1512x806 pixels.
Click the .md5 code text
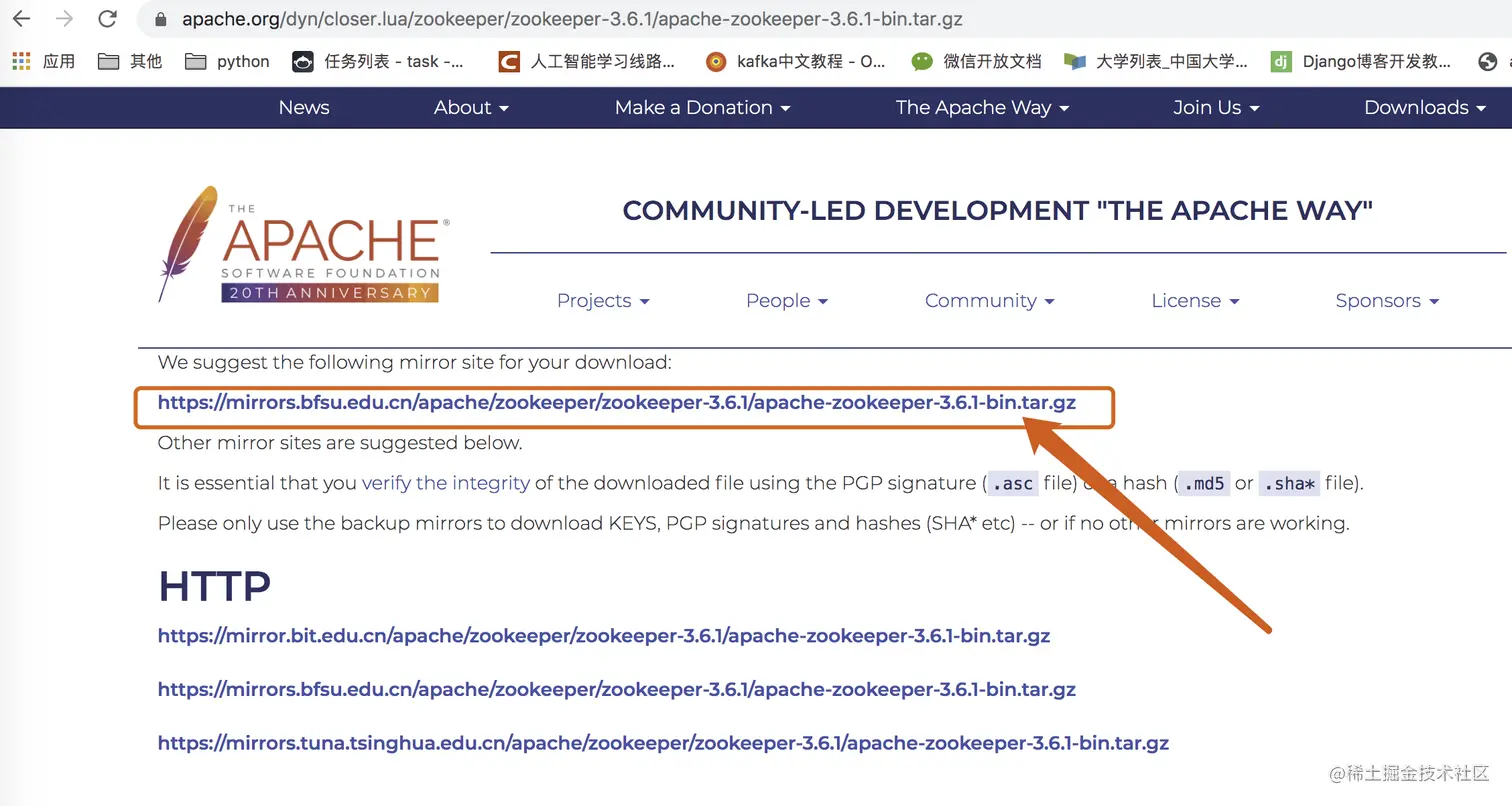[1204, 483]
